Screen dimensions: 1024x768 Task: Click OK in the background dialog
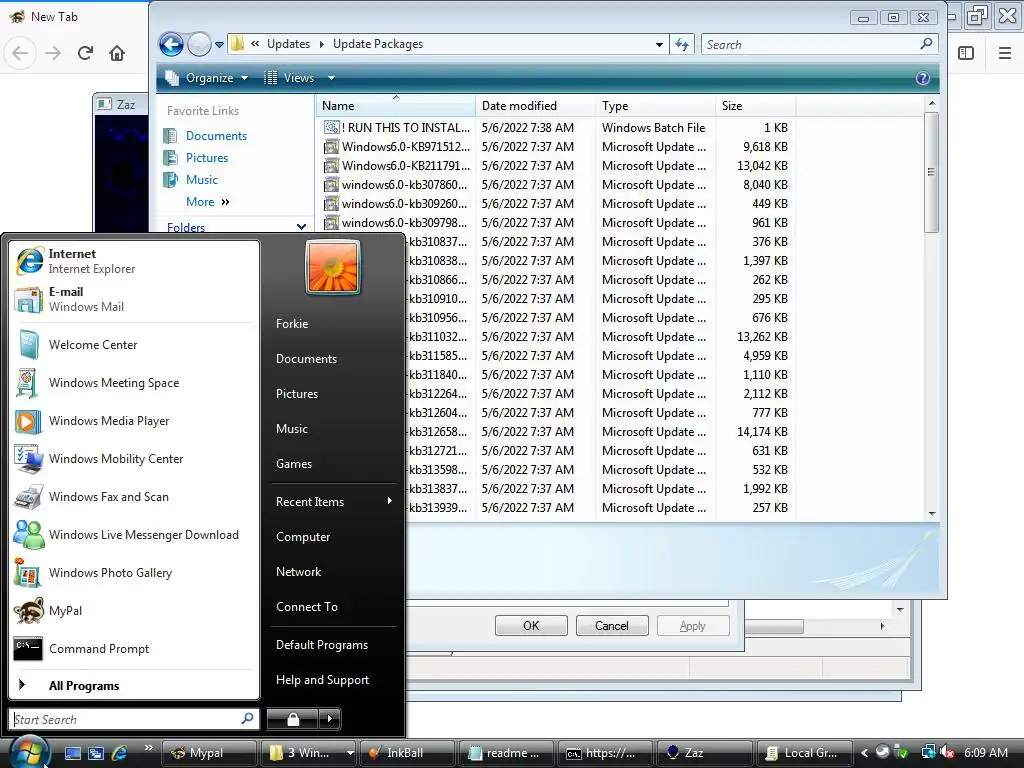pyautogui.click(x=531, y=626)
